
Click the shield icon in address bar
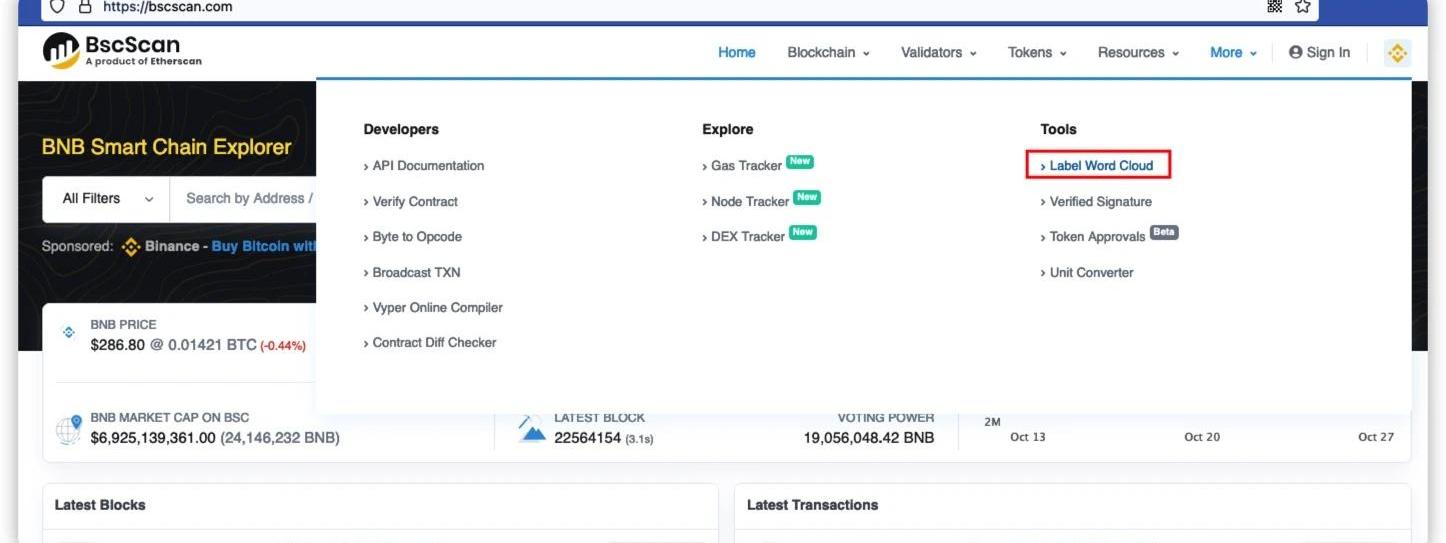point(58,7)
